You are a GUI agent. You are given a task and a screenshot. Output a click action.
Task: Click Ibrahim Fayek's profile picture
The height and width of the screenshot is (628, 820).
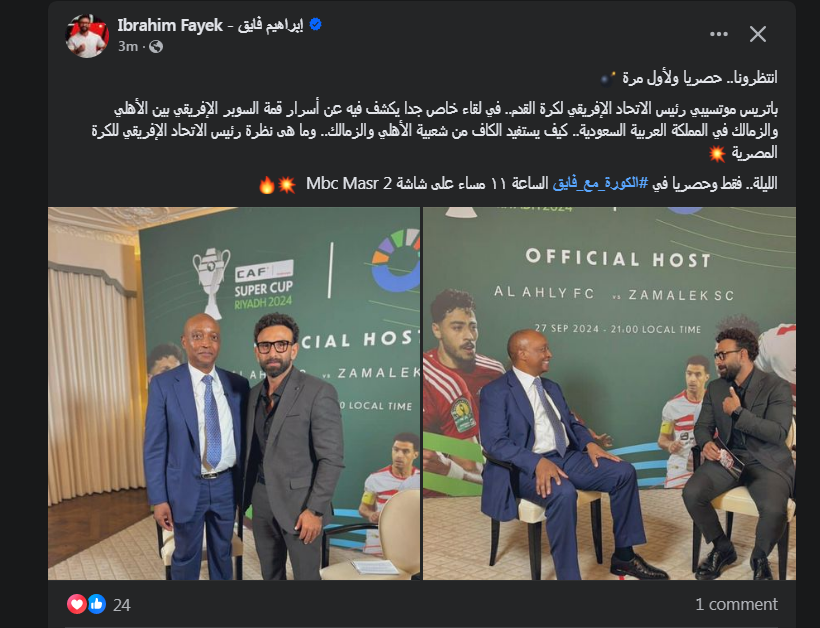pyautogui.click(x=87, y=36)
